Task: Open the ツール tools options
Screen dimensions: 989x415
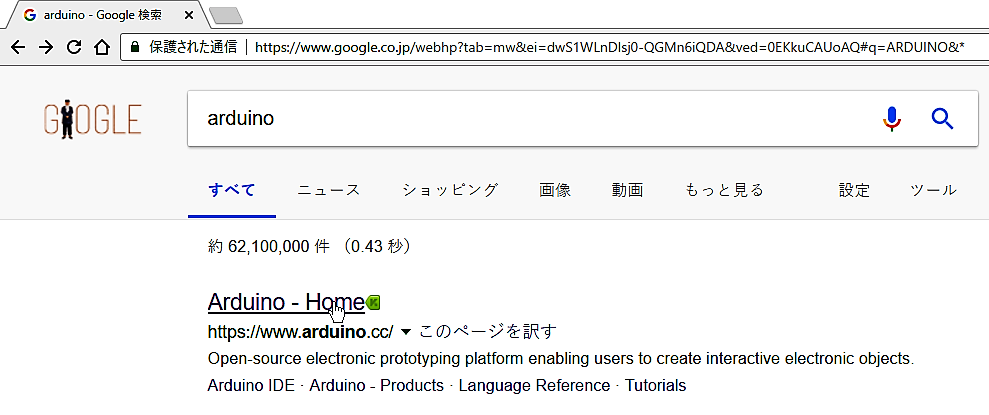Action: pyautogui.click(x=933, y=190)
